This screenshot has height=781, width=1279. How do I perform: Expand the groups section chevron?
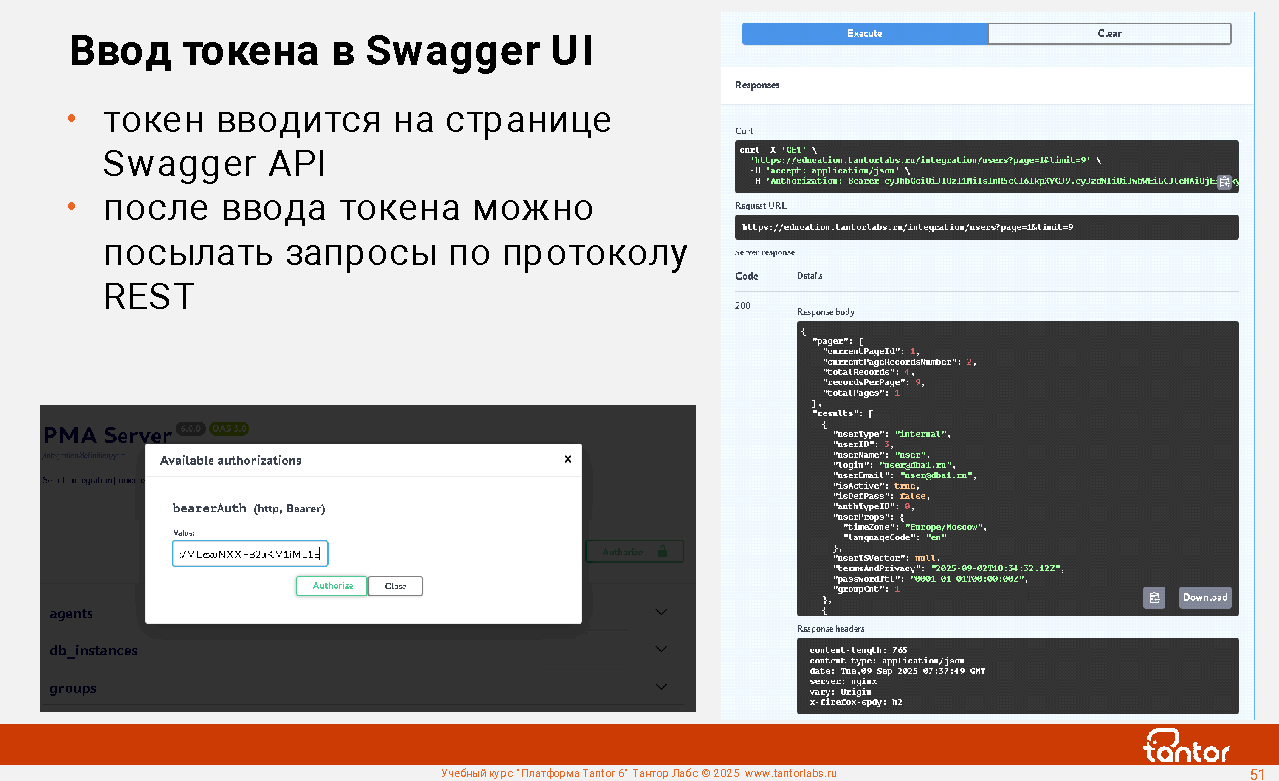661,687
